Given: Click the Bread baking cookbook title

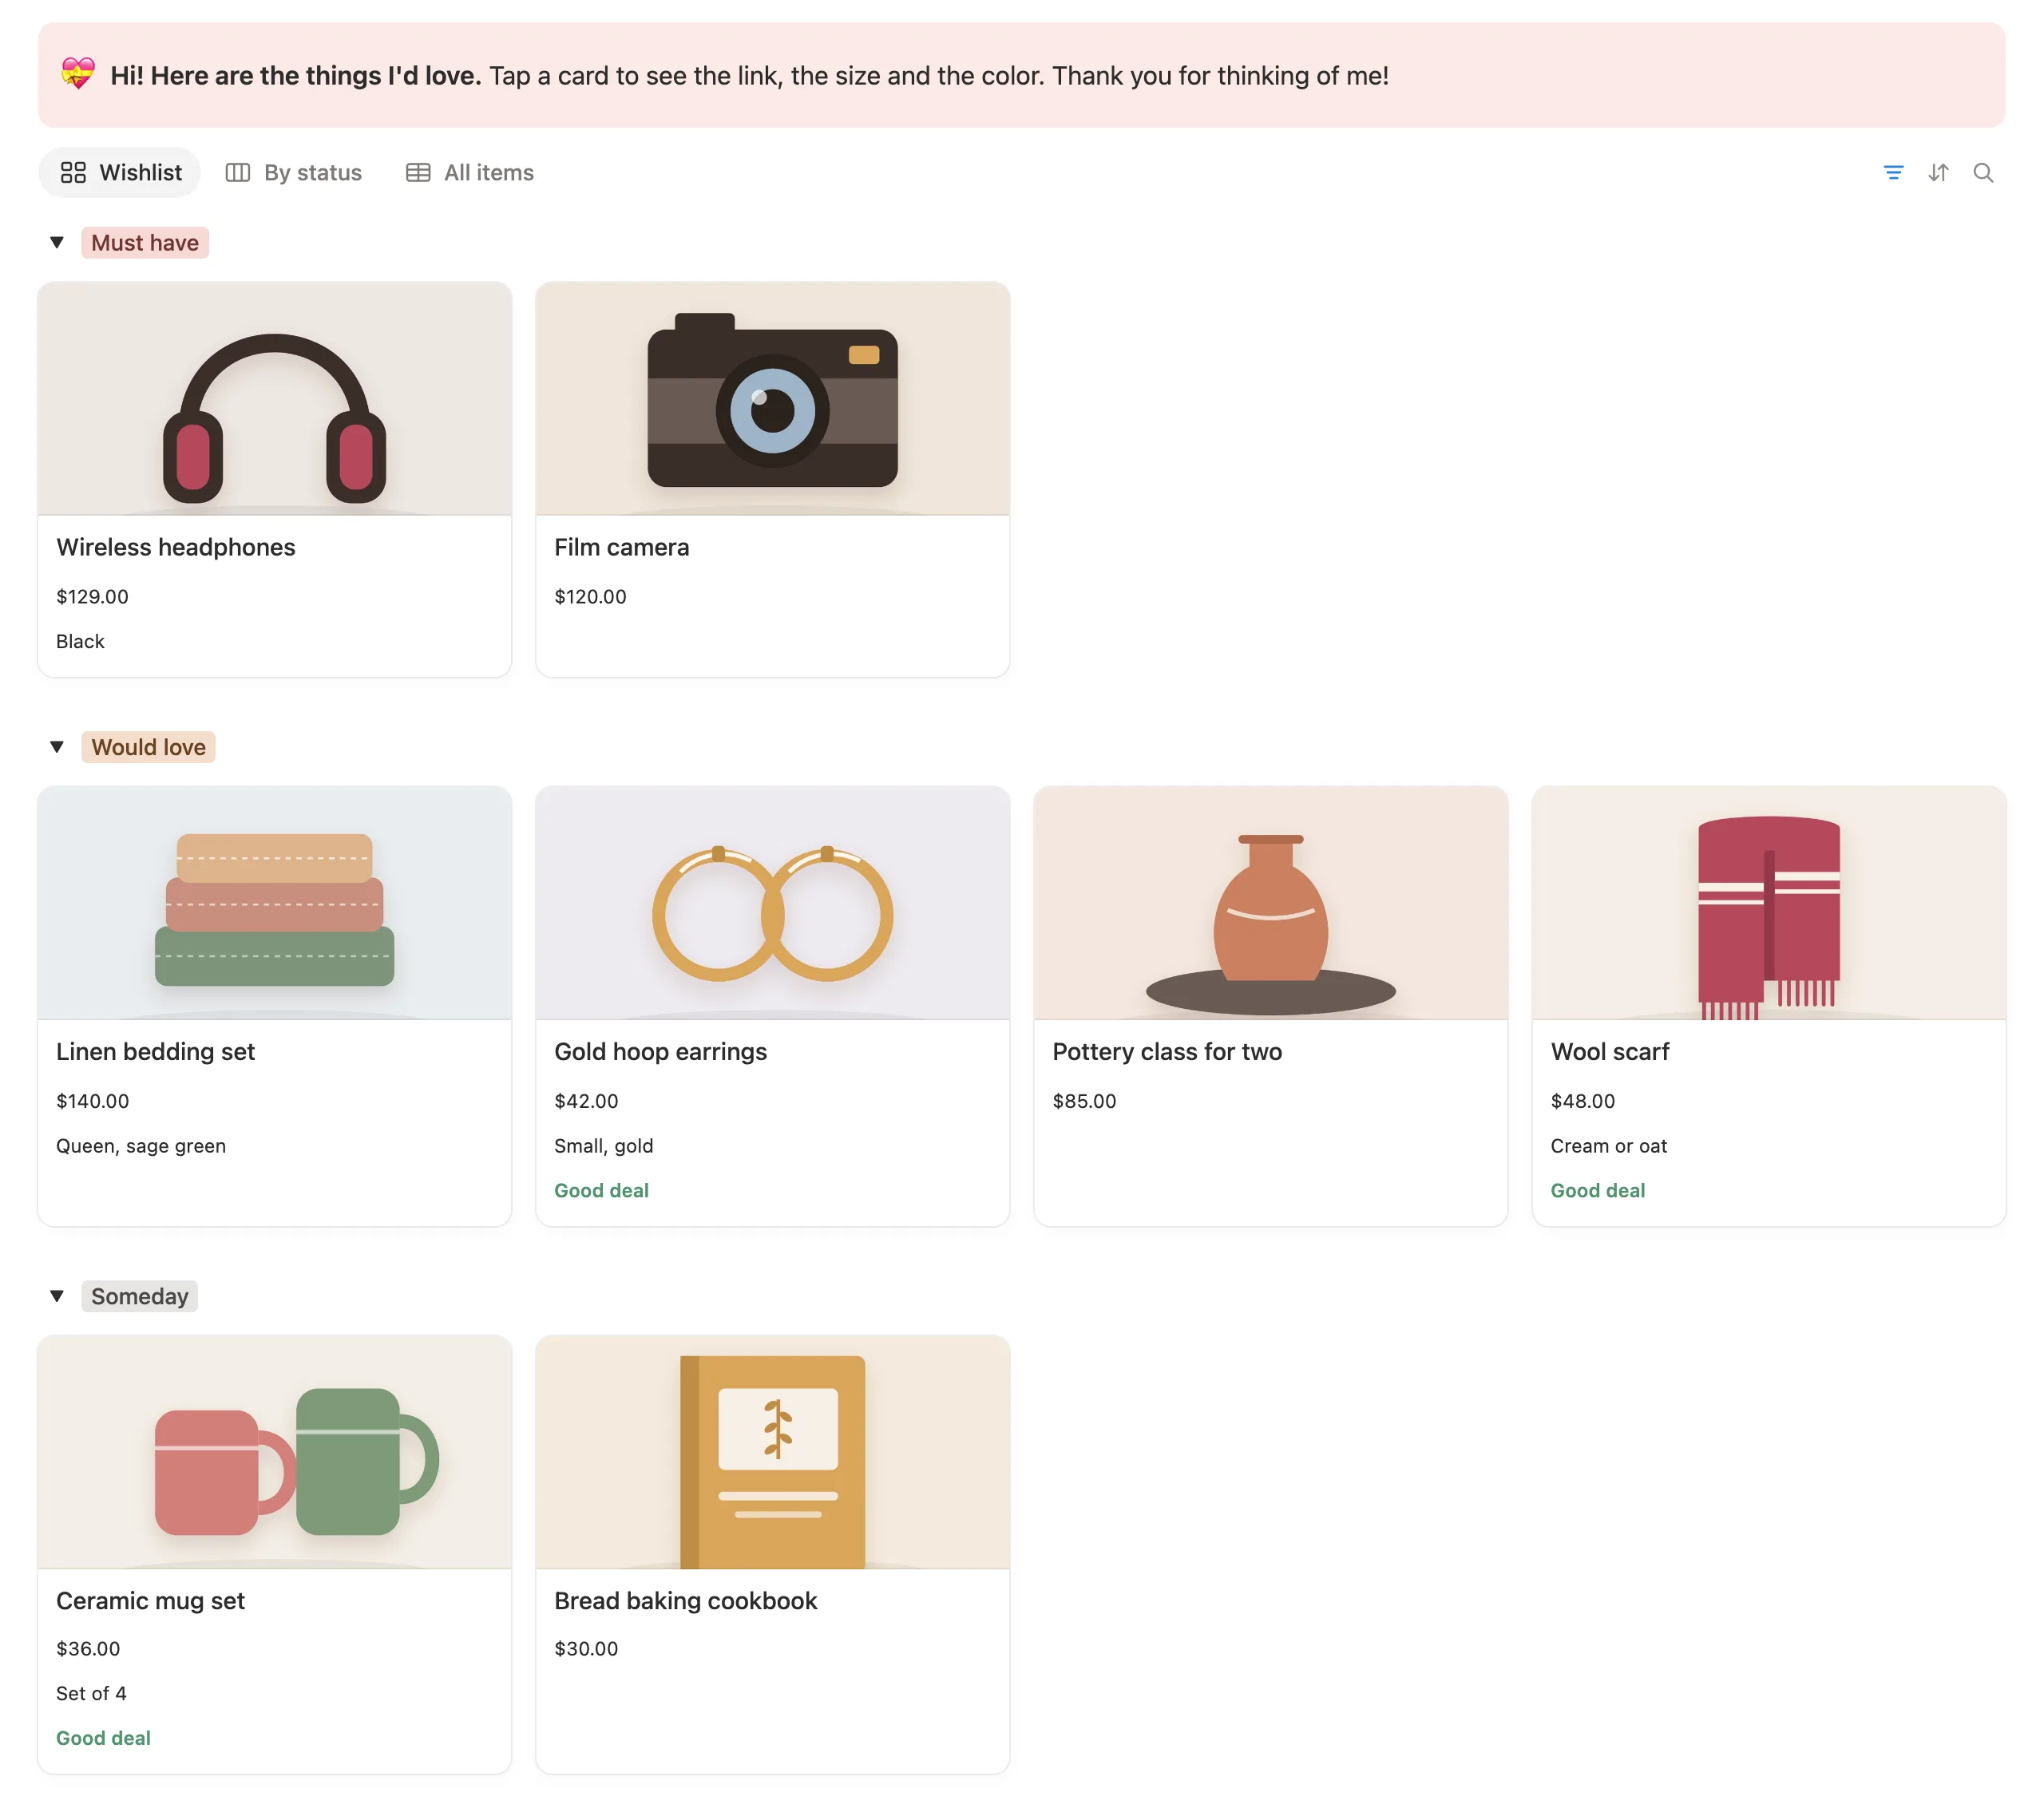Looking at the screenshot, I should tap(685, 1601).
